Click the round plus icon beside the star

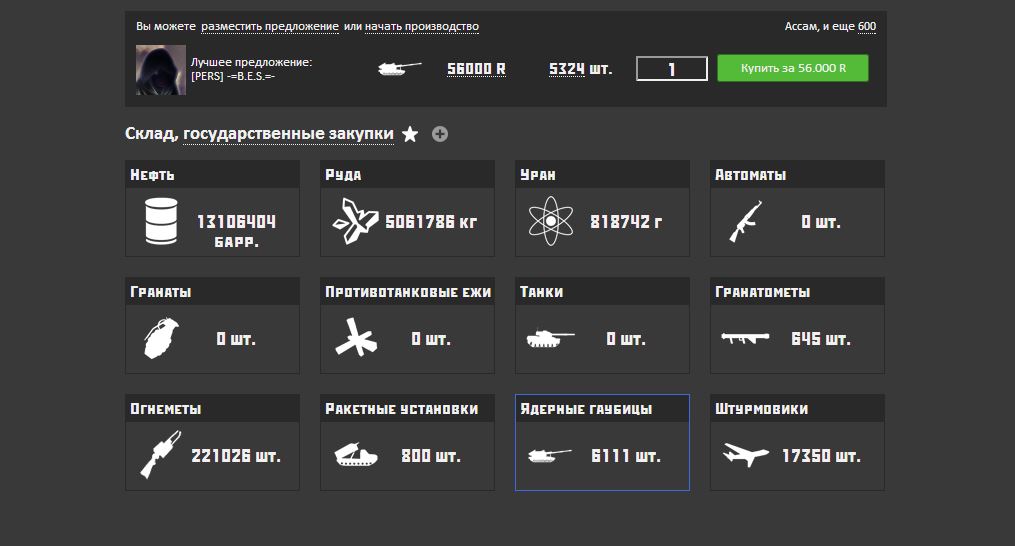point(440,134)
